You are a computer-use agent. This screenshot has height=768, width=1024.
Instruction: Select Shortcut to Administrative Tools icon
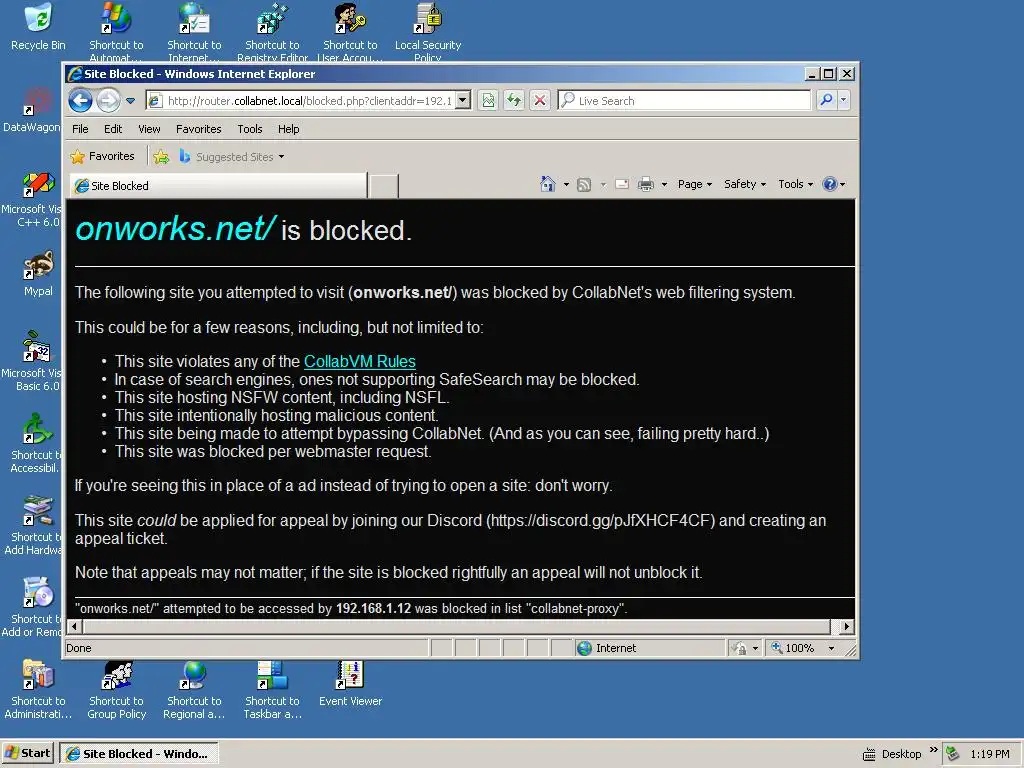click(x=38, y=690)
